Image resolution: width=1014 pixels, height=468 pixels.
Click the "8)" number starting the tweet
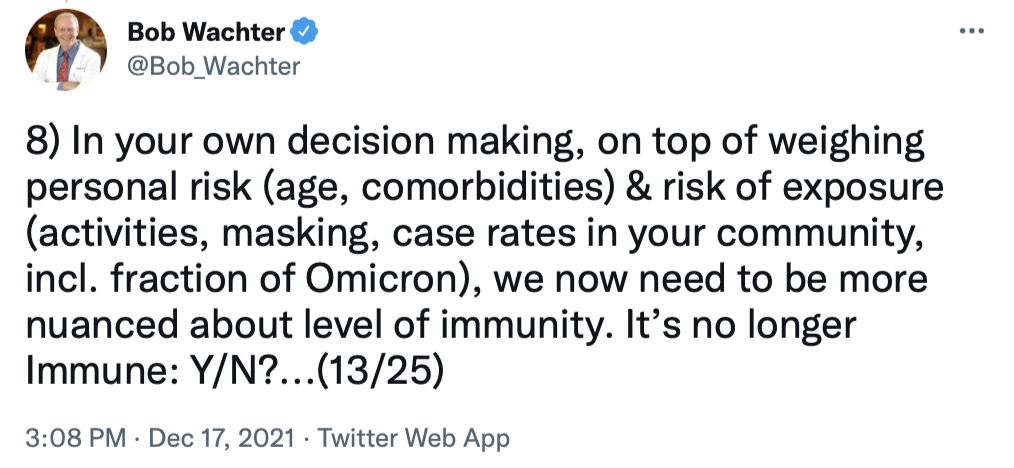tap(45, 144)
